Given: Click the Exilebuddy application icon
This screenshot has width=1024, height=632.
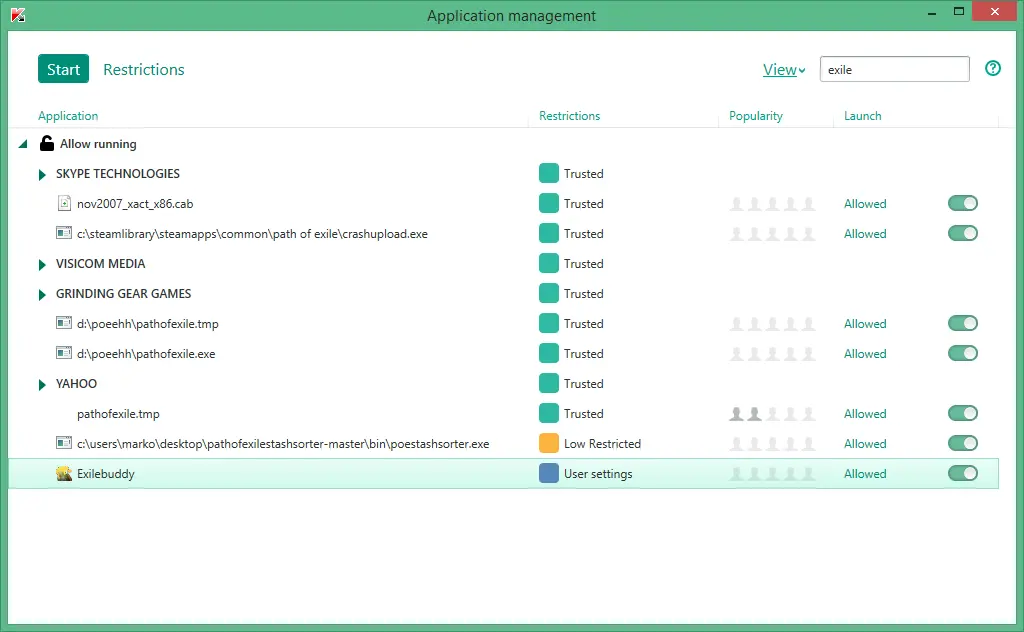Looking at the screenshot, I should click(64, 473).
